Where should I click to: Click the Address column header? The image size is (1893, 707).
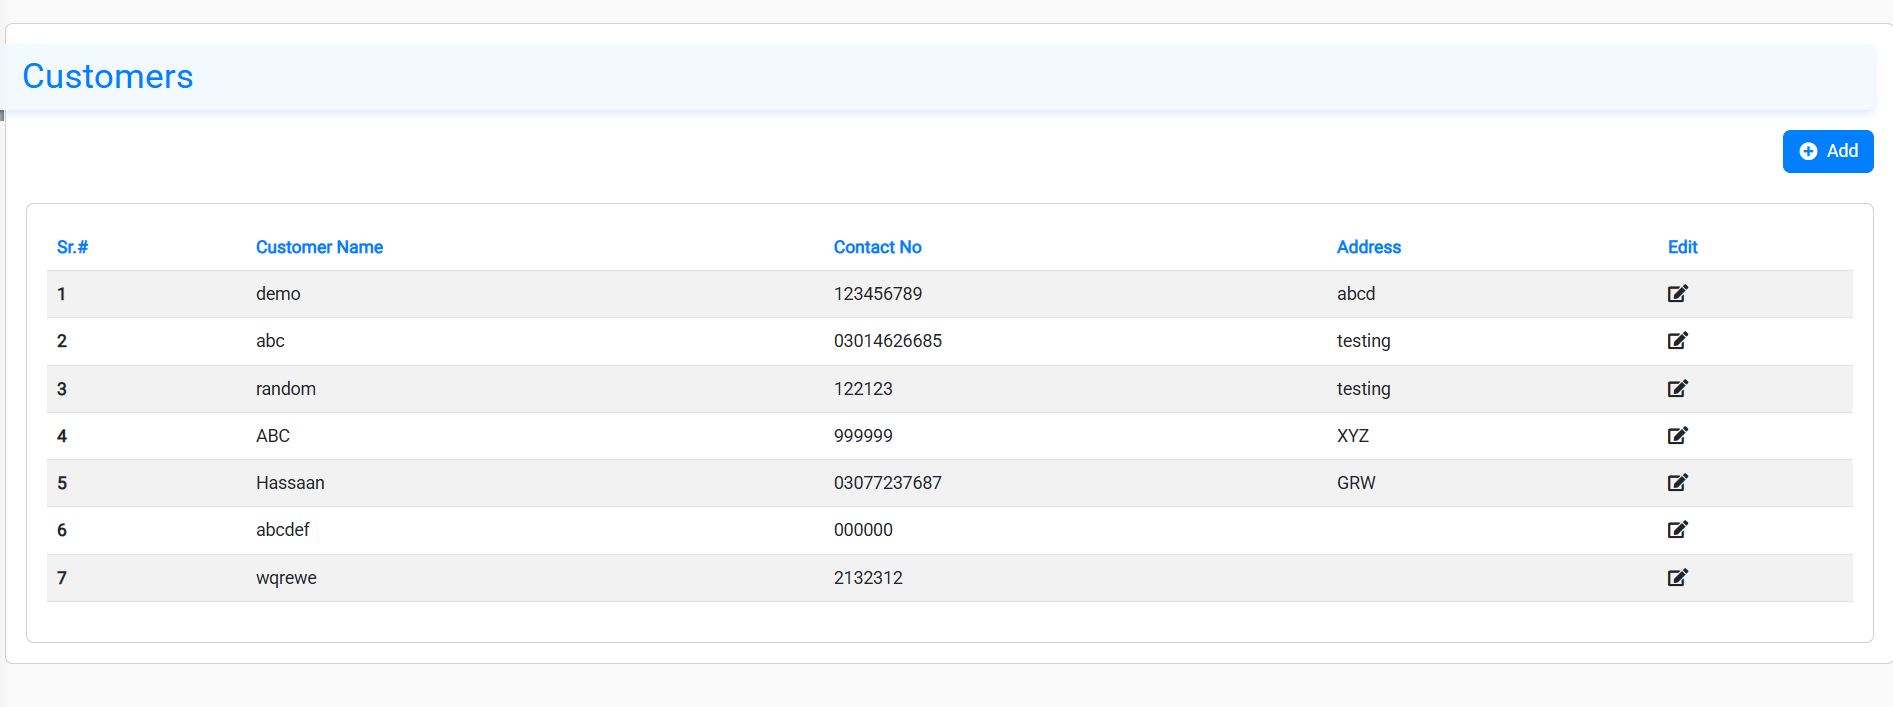tap(1368, 247)
